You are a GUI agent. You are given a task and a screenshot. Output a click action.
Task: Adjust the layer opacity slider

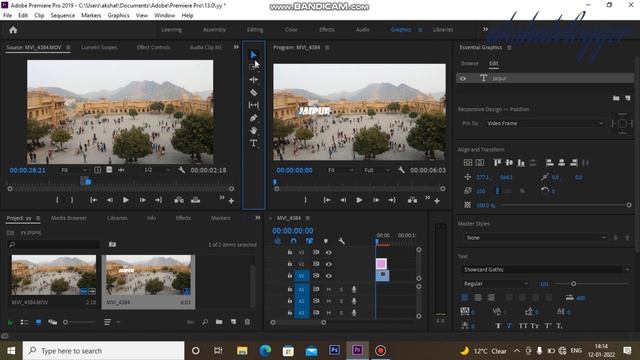pyautogui.click(x=629, y=205)
